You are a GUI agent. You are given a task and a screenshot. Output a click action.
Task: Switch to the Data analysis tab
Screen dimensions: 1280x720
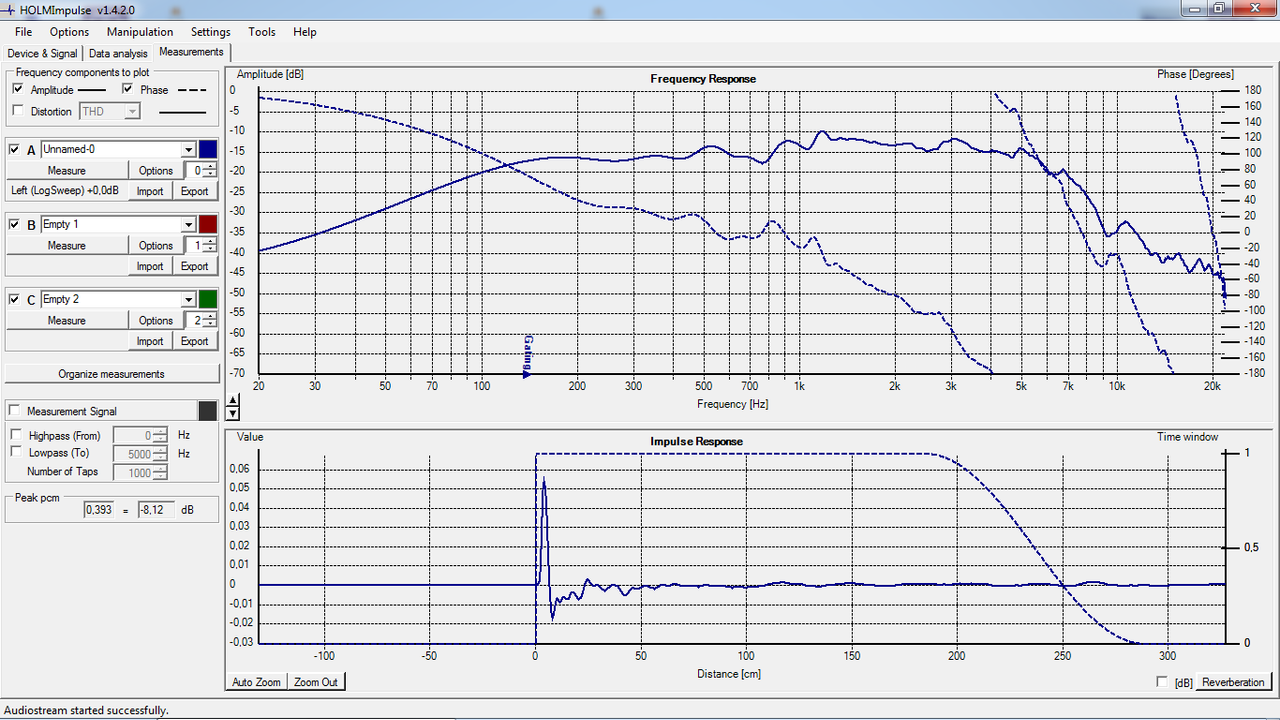[x=118, y=53]
